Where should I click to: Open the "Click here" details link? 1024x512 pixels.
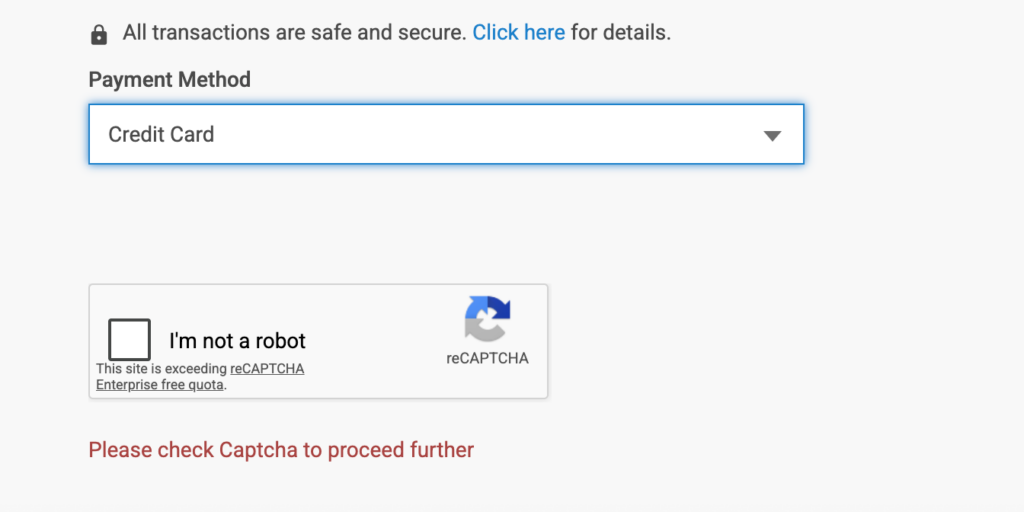click(518, 32)
